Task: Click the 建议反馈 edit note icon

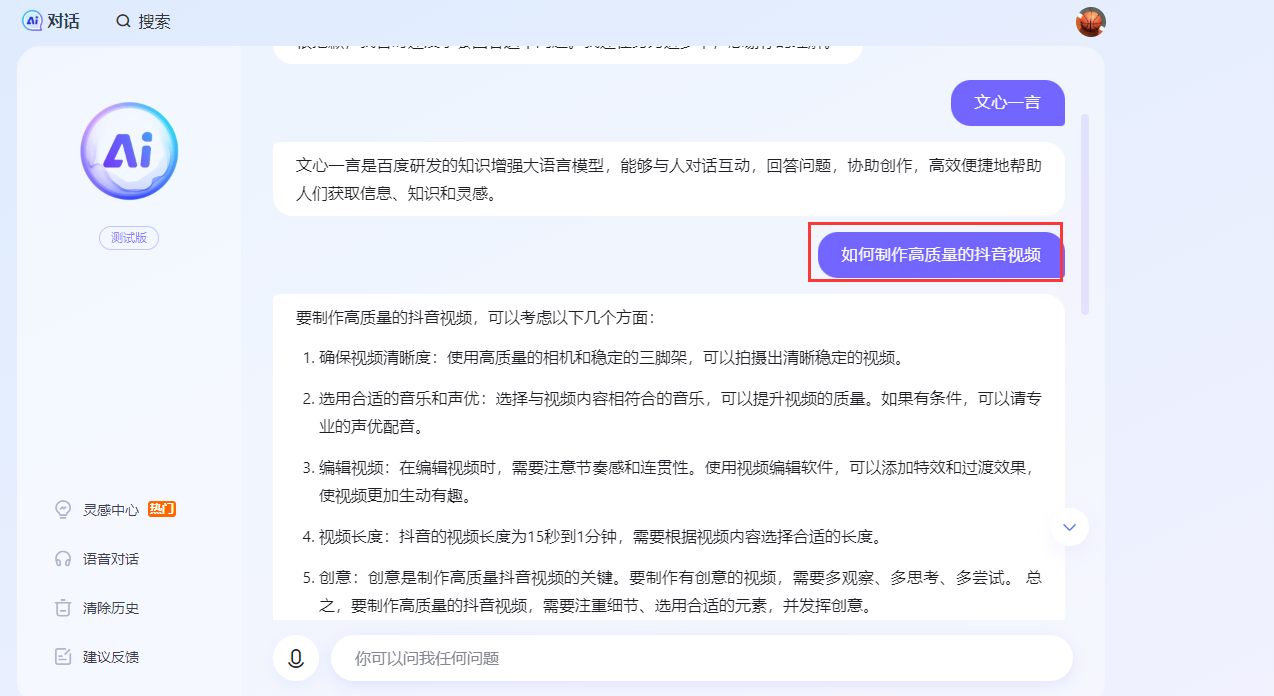Action: click(x=63, y=657)
